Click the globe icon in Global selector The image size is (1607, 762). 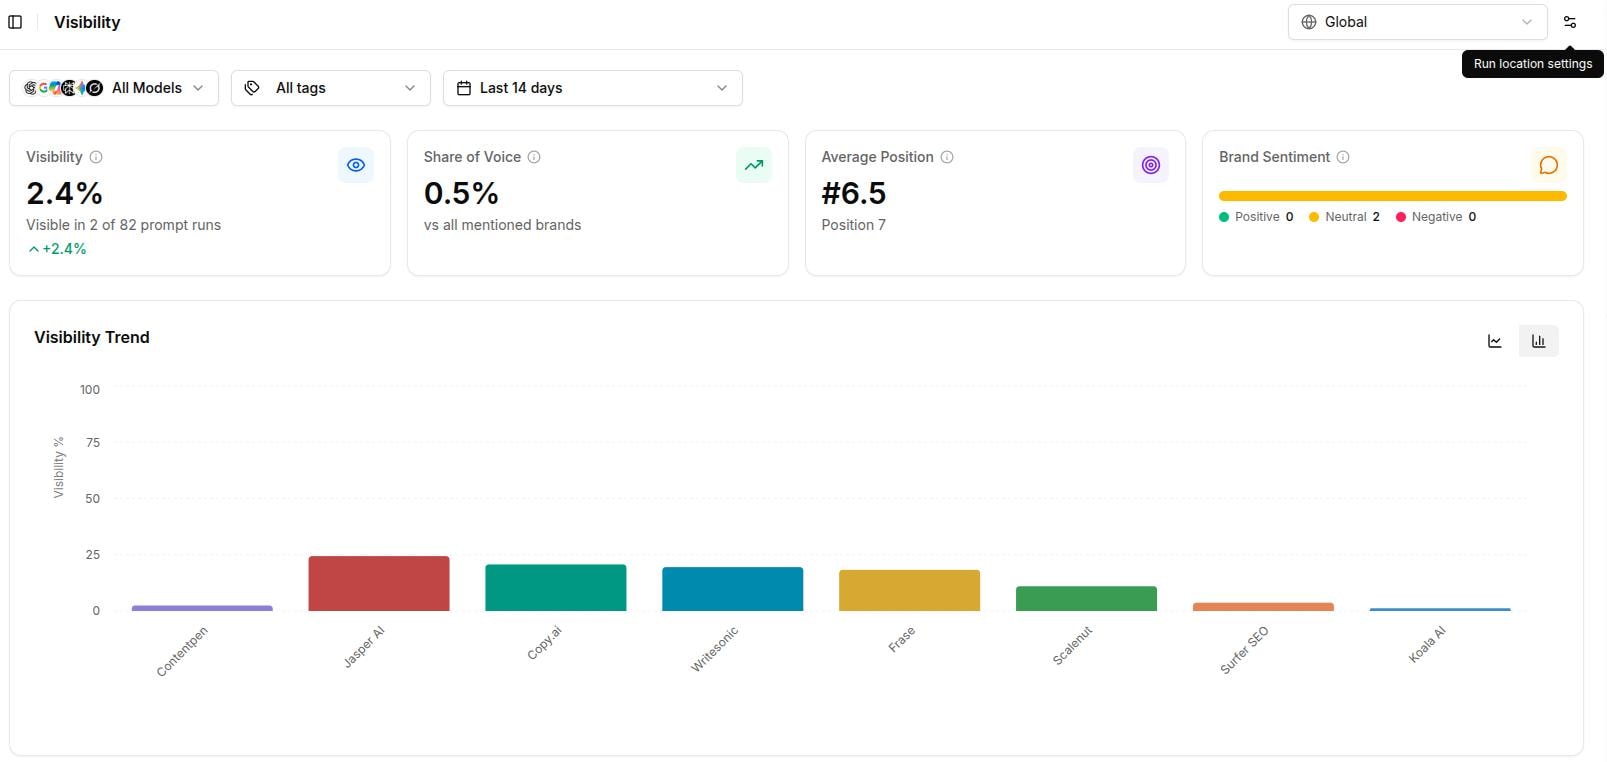point(1308,22)
